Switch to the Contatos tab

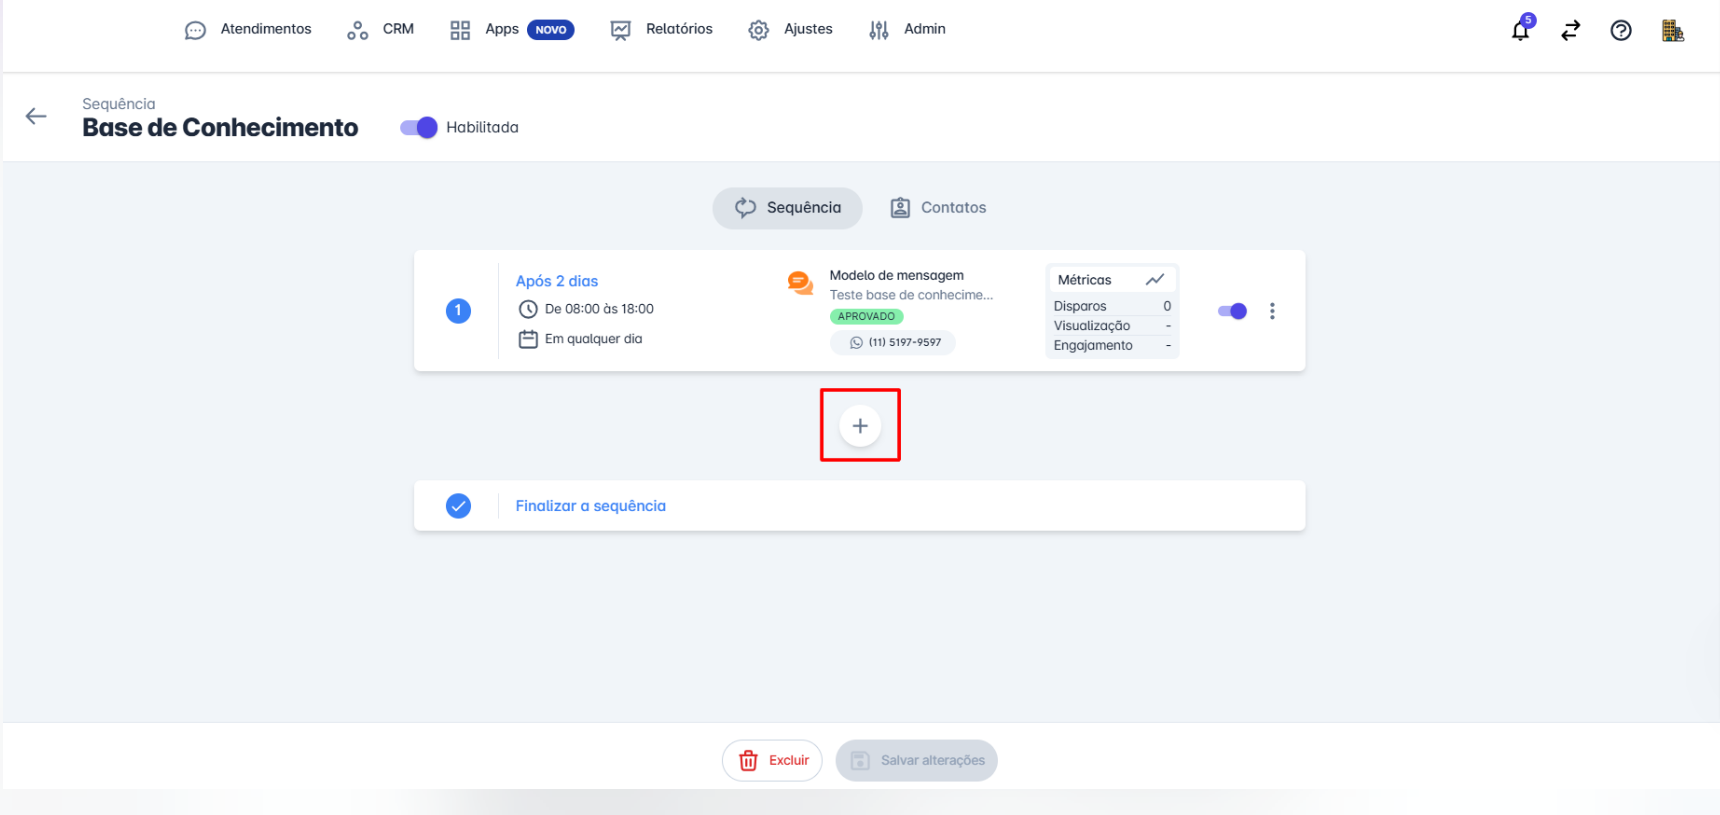point(938,208)
